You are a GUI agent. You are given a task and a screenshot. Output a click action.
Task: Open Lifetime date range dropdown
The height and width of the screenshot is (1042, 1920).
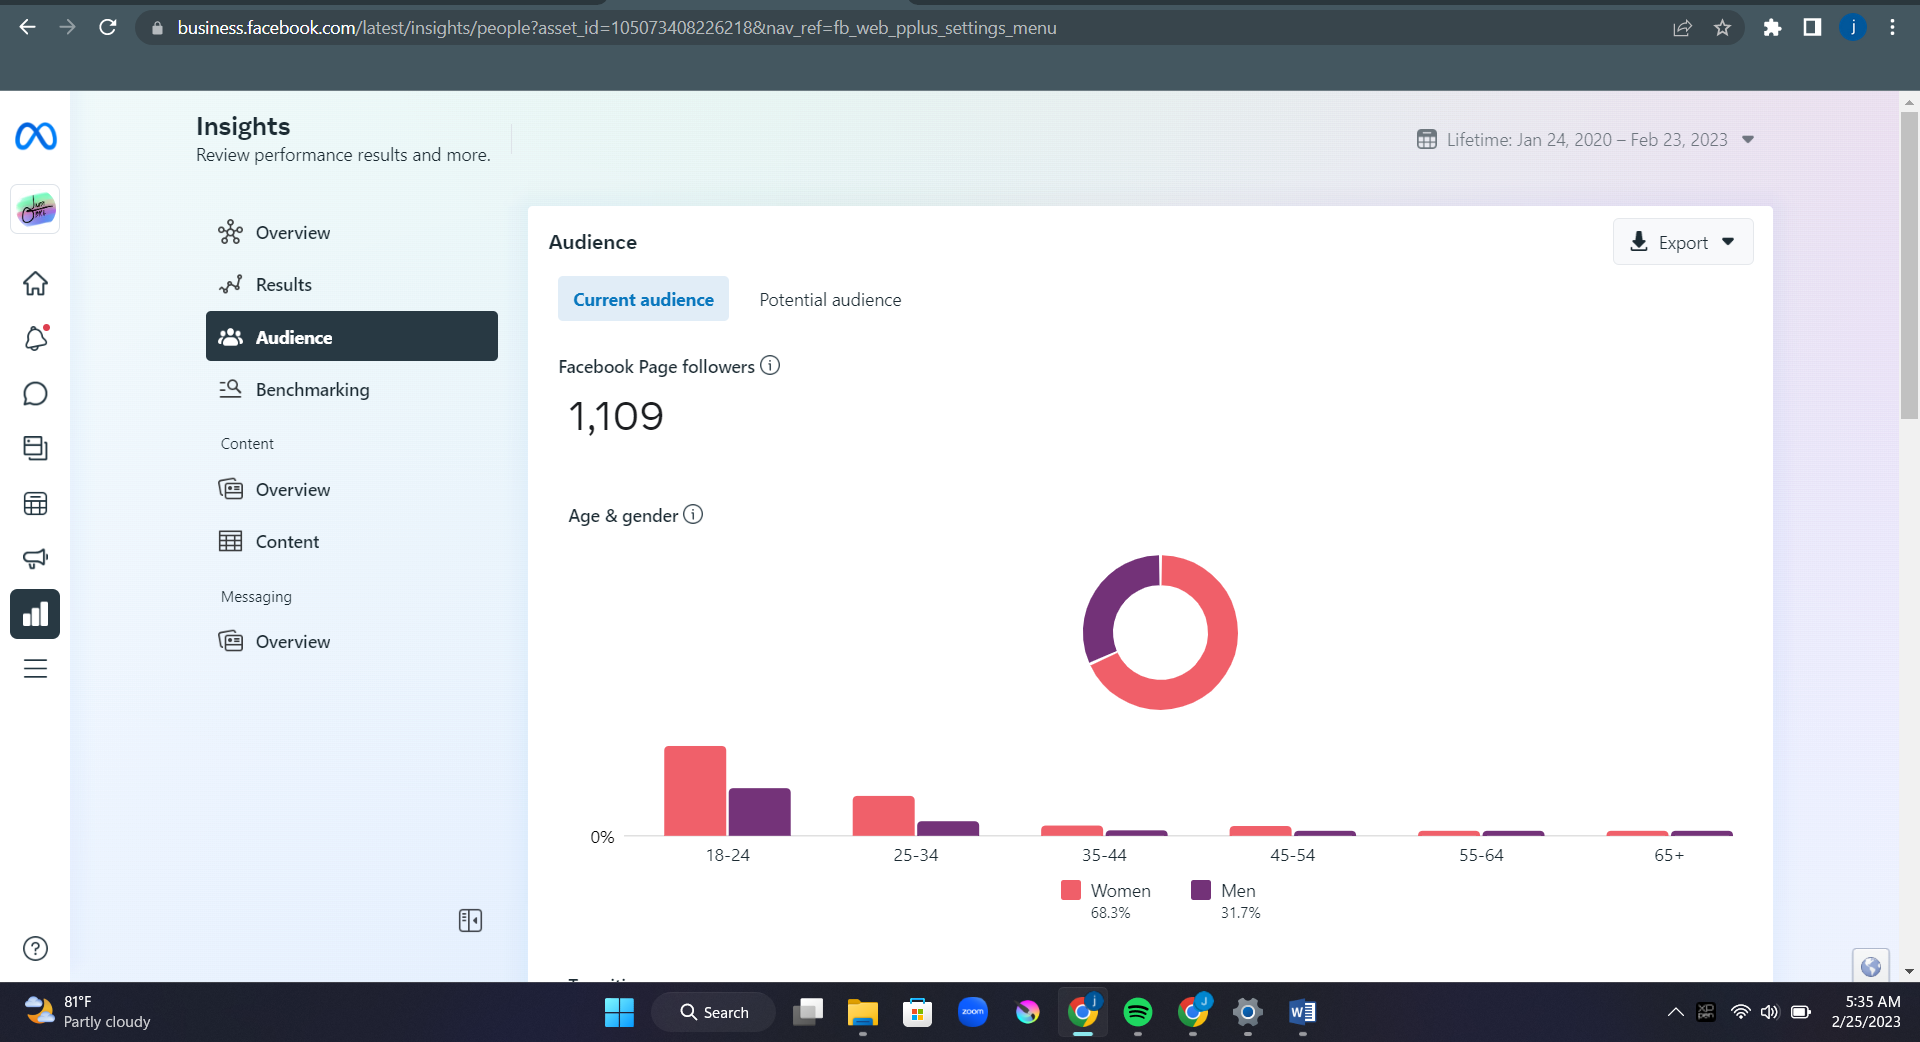point(1586,140)
